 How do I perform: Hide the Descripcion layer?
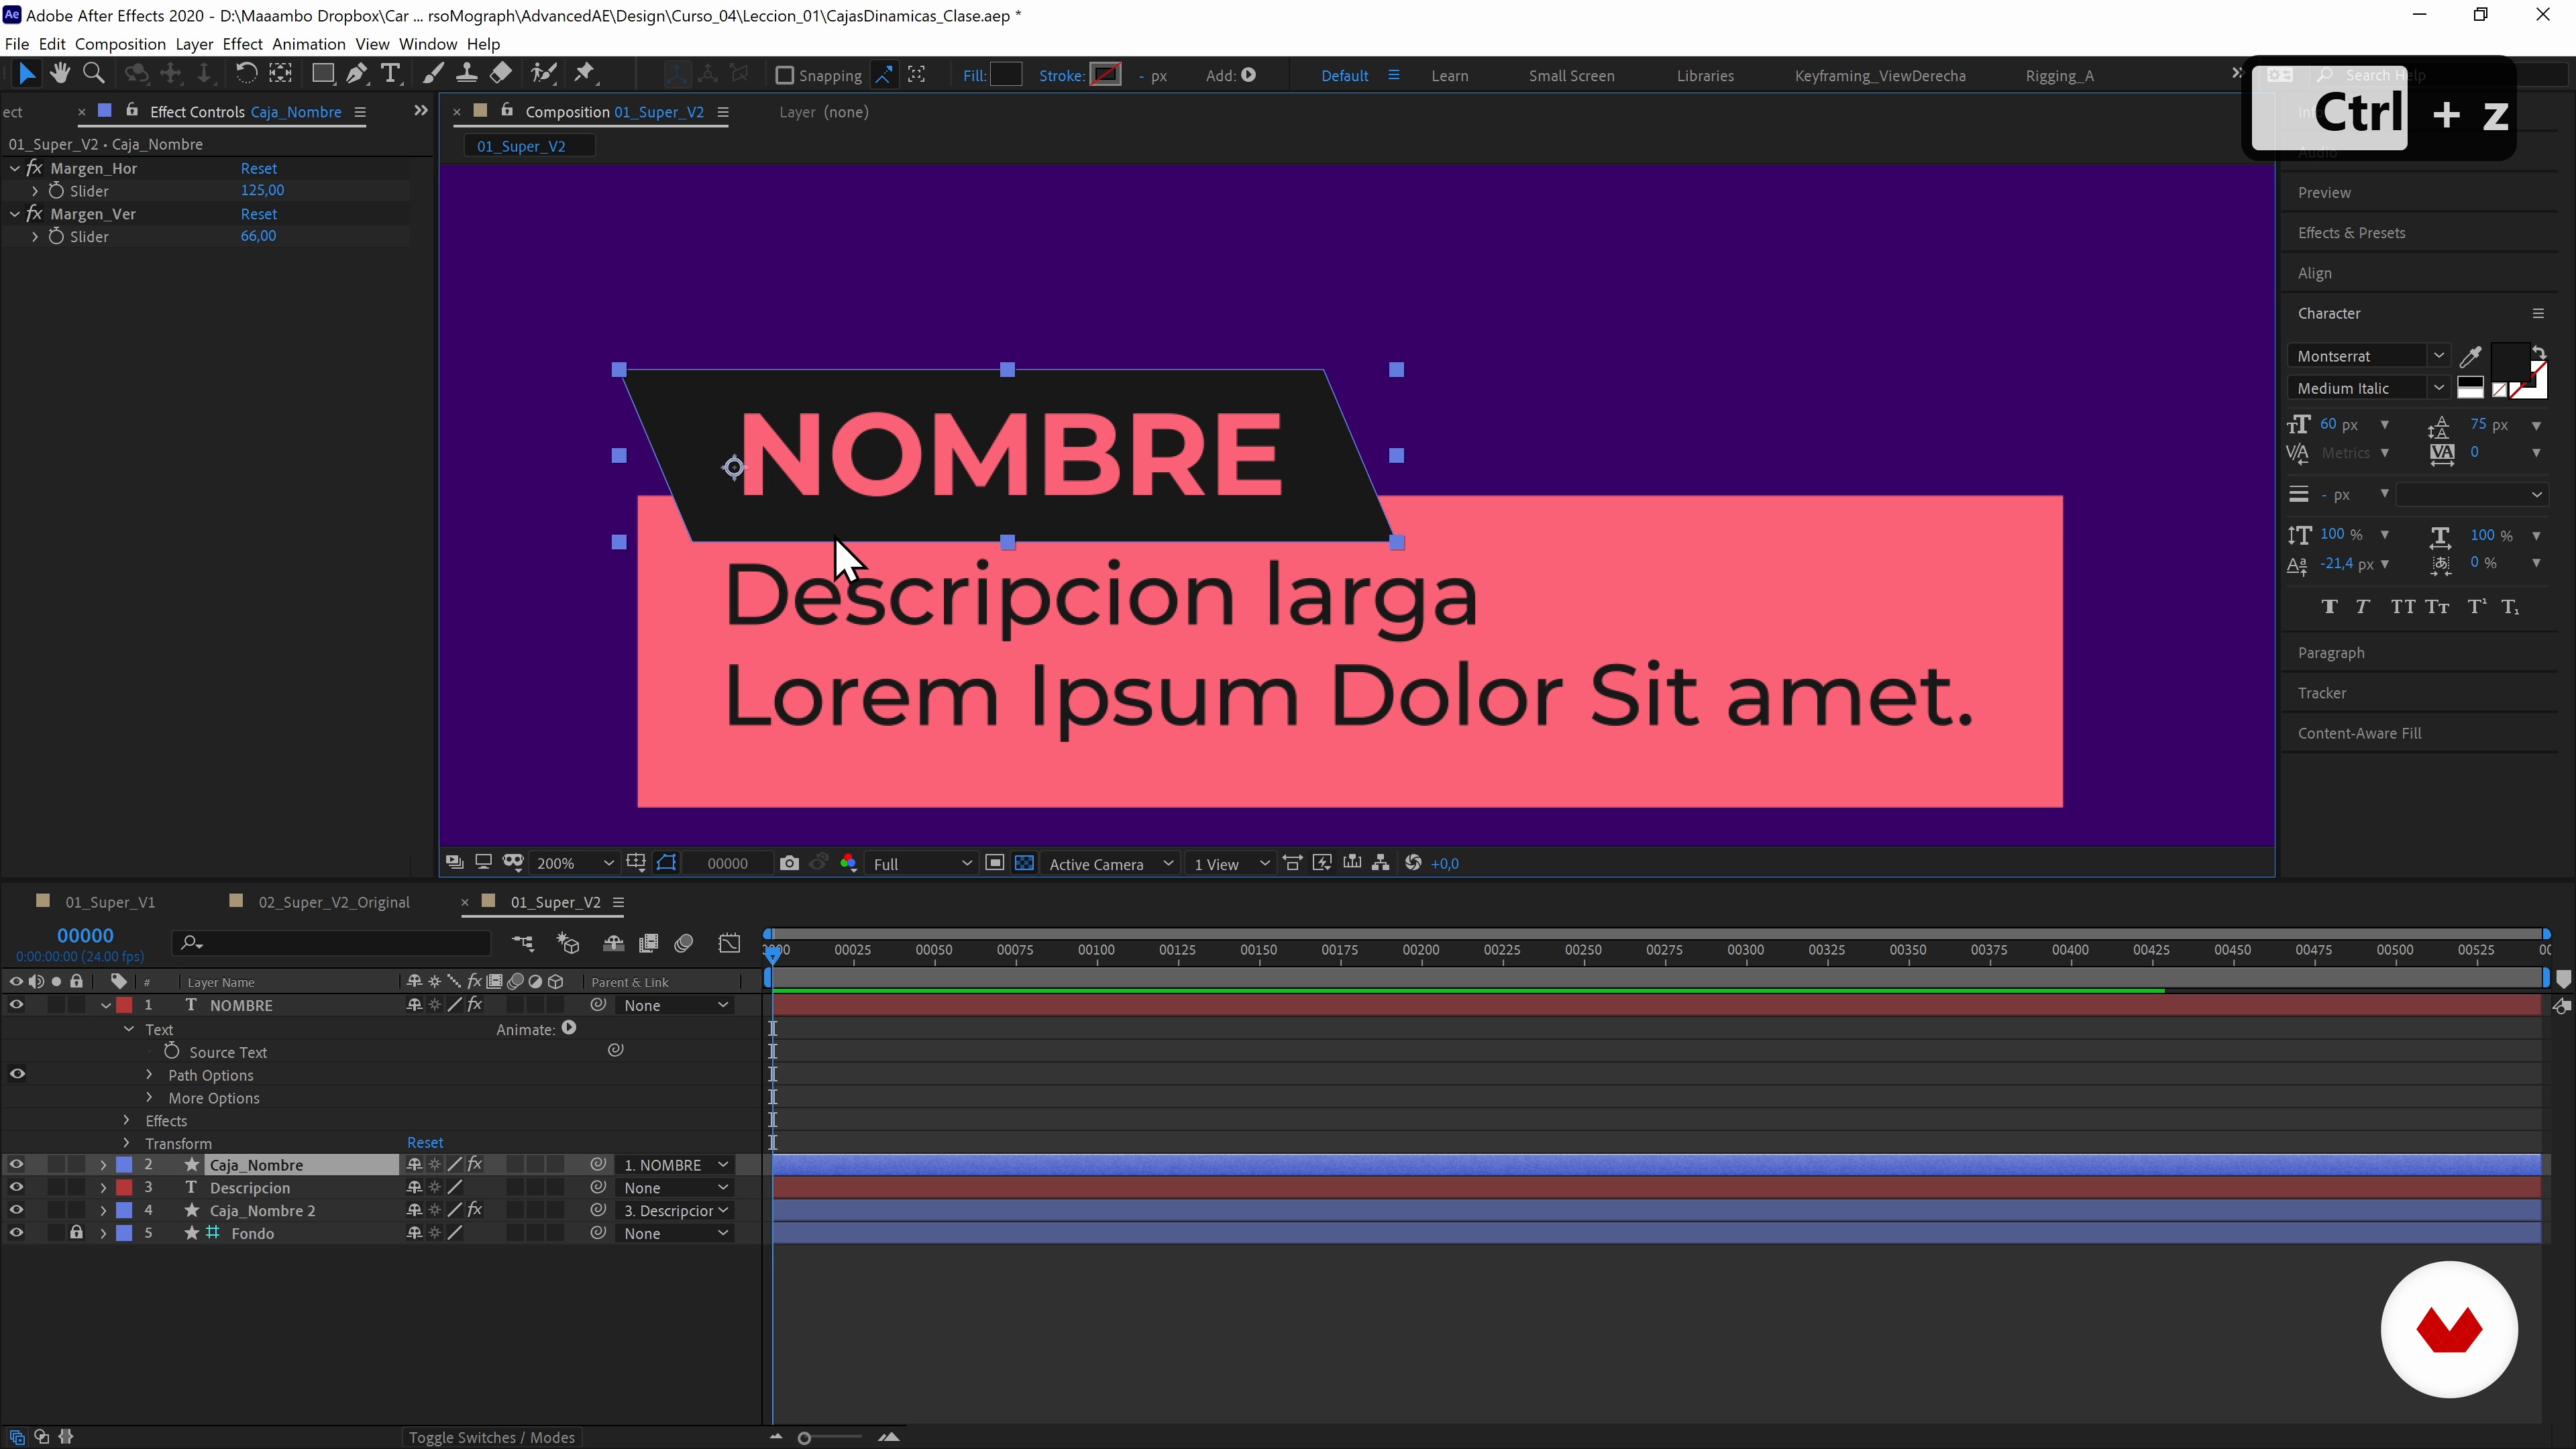coord(16,1187)
